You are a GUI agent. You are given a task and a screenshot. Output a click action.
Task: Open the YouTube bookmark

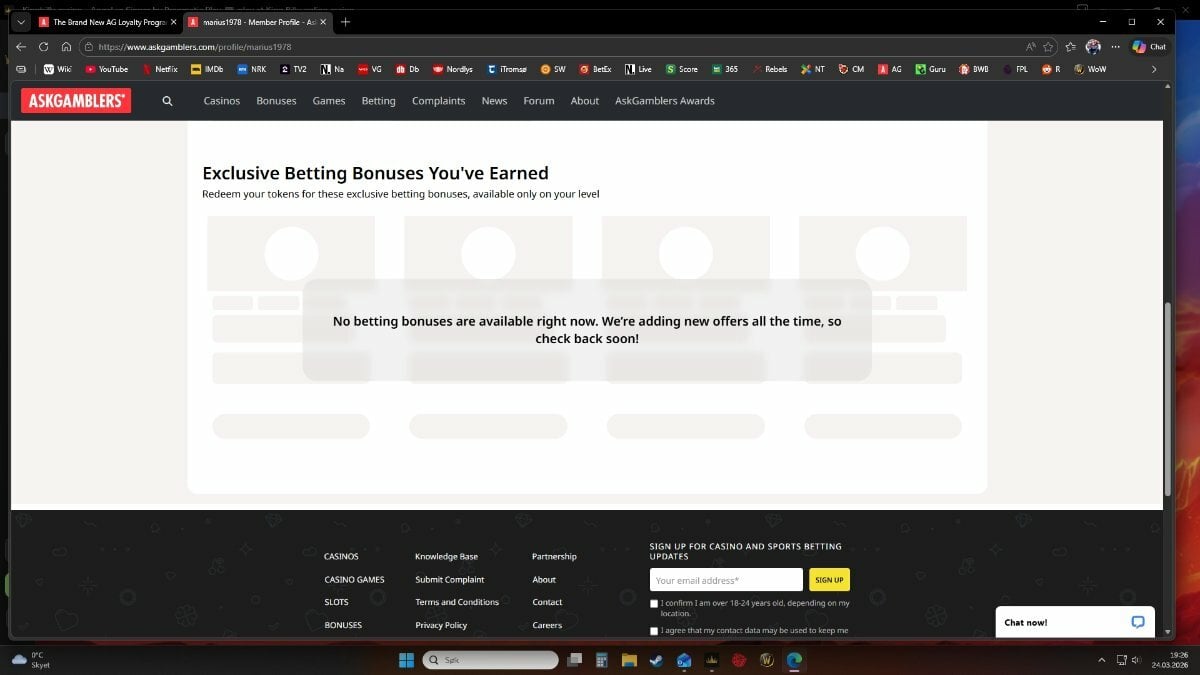coord(106,69)
